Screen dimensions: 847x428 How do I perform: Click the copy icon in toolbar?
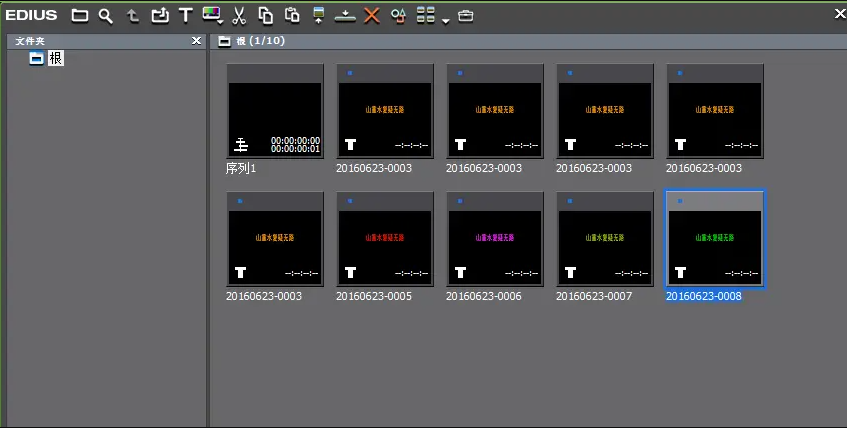click(x=265, y=16)
